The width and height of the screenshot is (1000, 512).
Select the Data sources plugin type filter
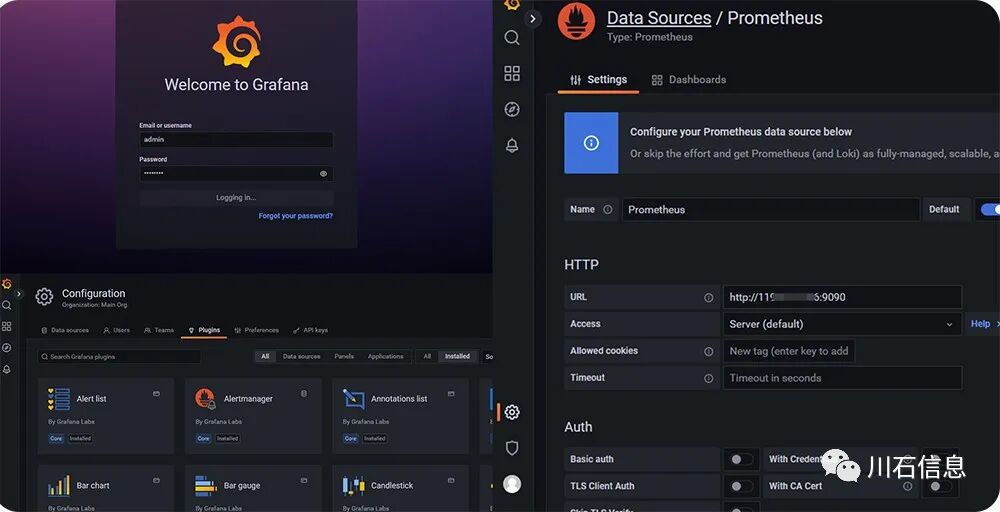(302, 356)
